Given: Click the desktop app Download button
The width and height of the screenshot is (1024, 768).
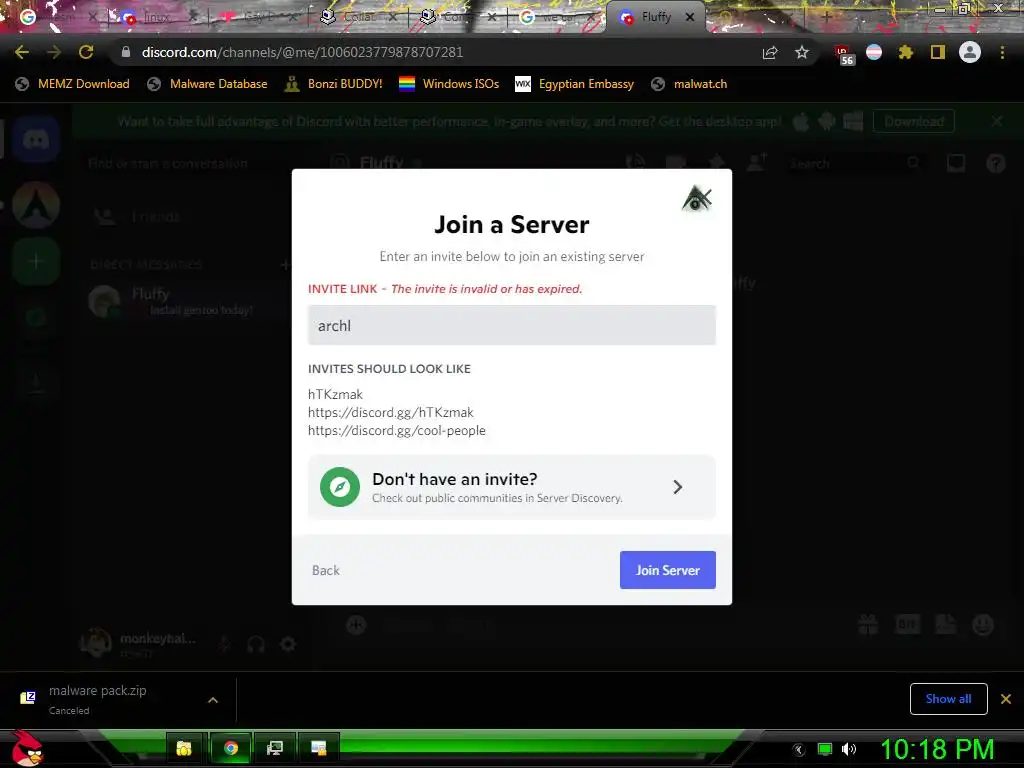Looking at the screenshot, I should (914, 121).
